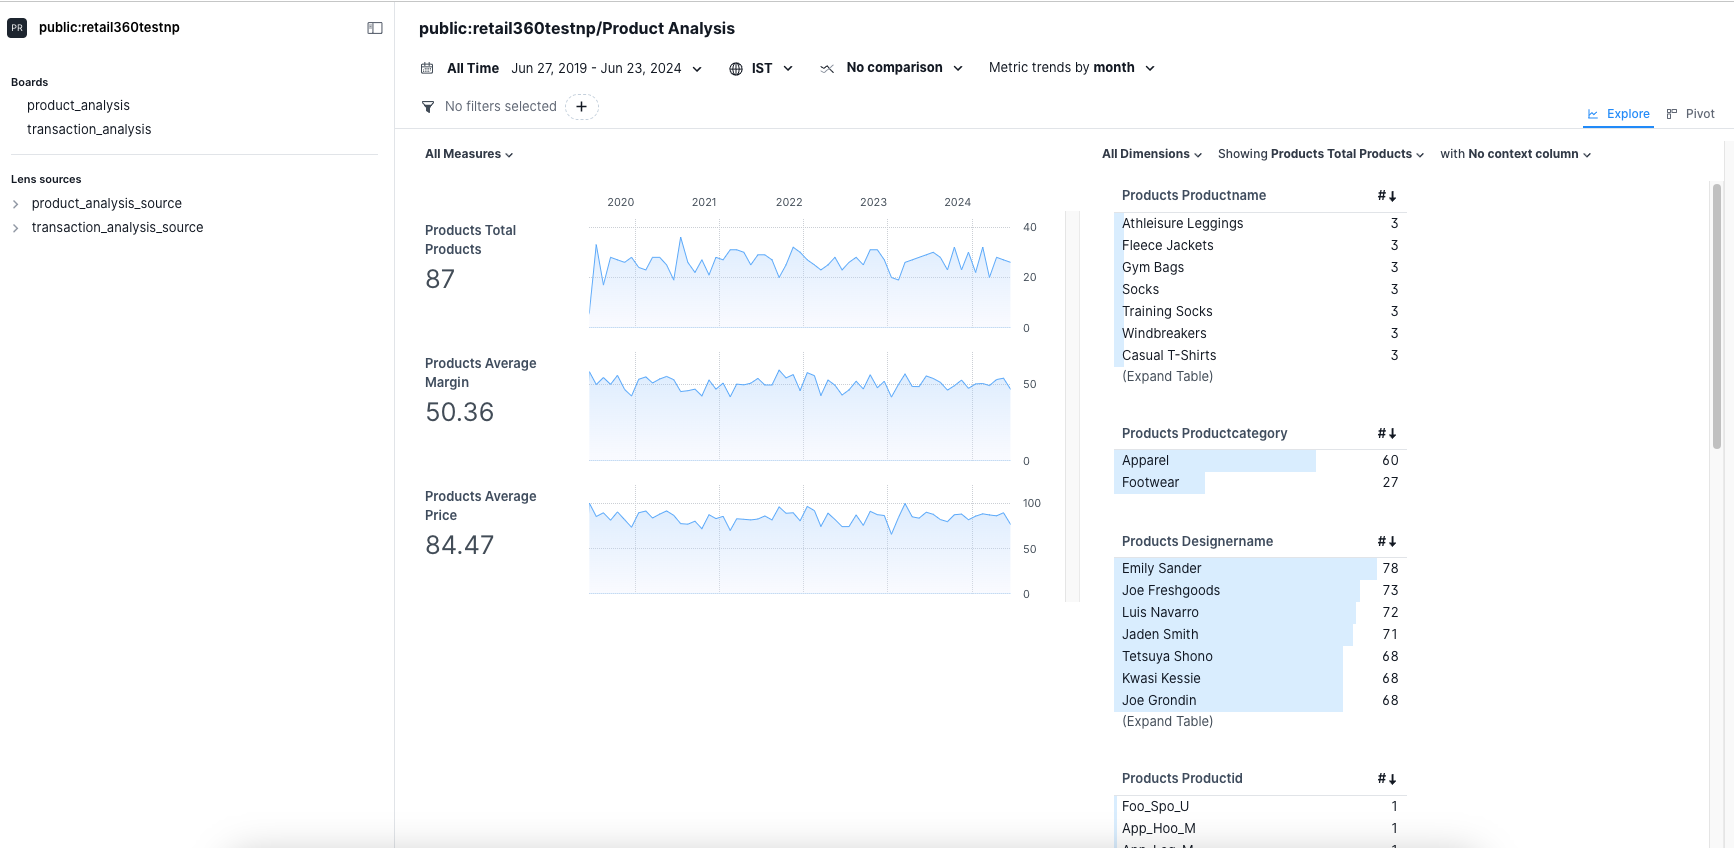Select designer Emily Sander row

pos(1260,569)
